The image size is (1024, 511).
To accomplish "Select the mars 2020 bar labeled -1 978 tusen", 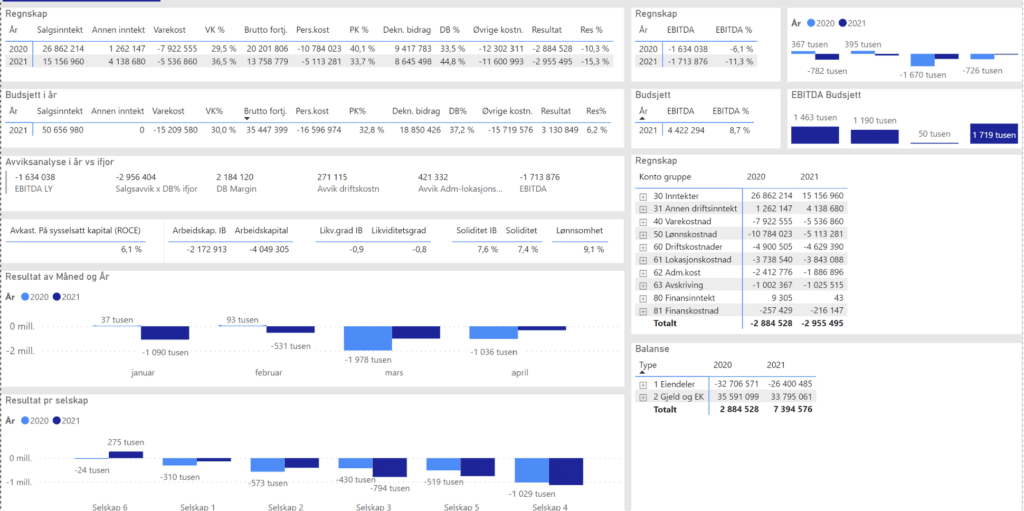I will coord(367,339).
